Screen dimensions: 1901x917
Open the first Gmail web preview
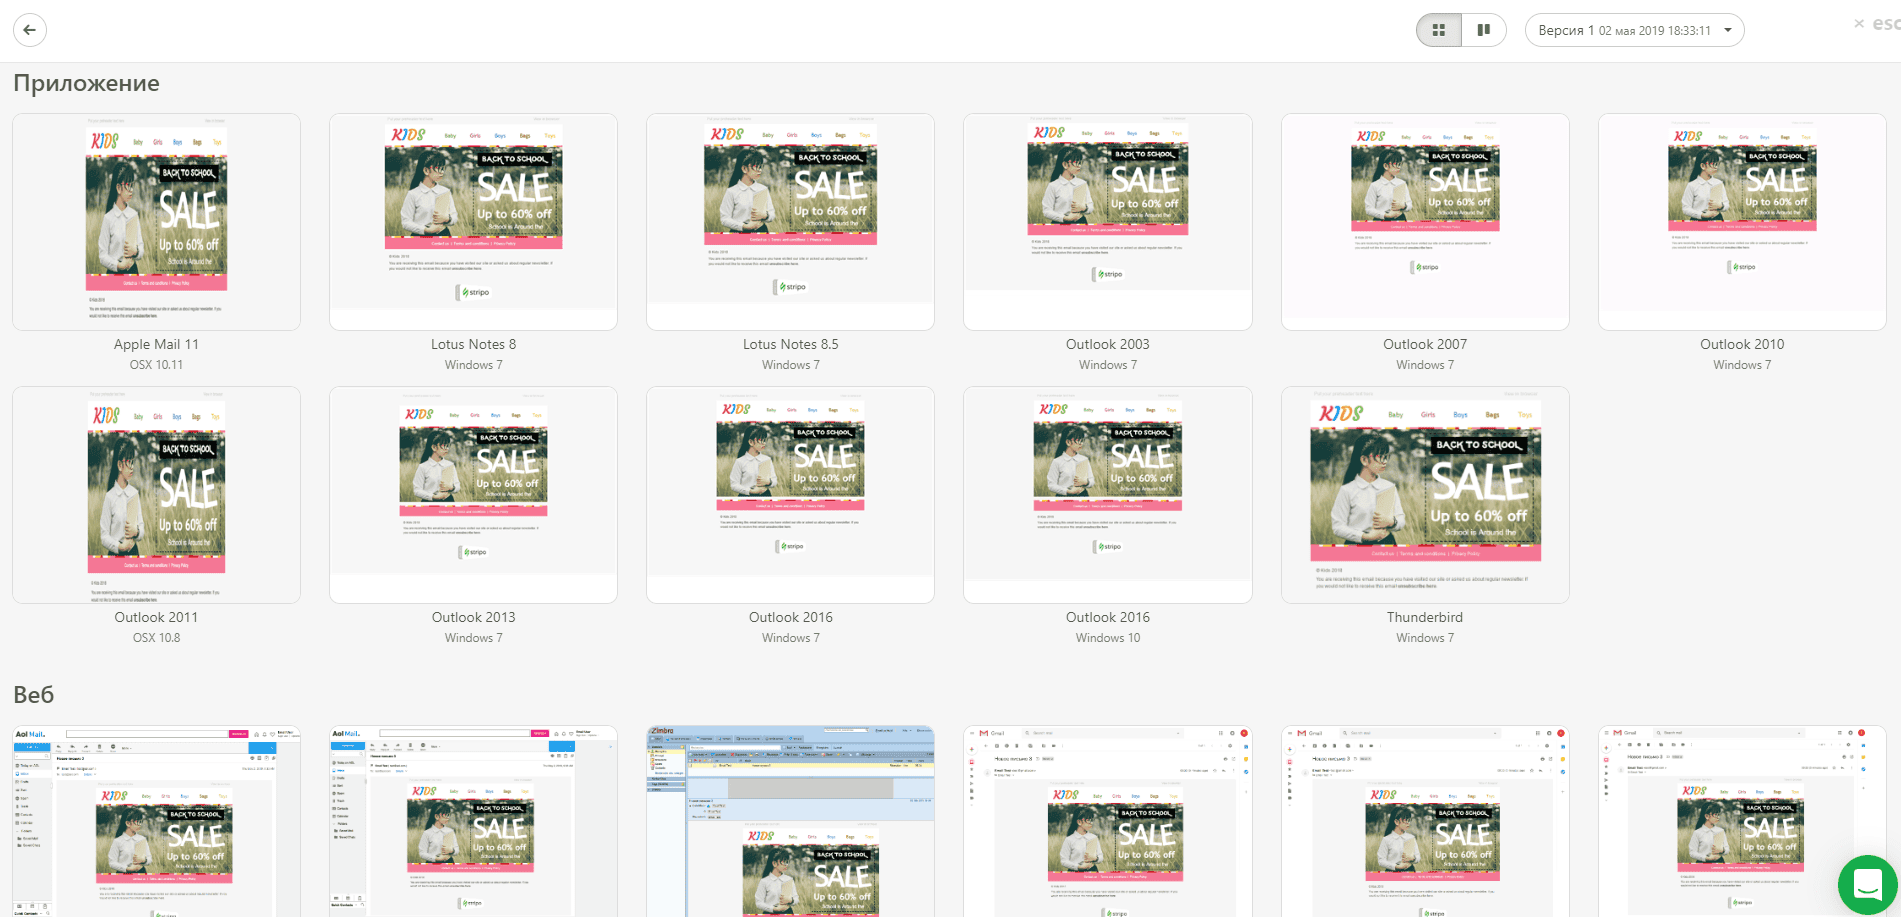pos(1107,820)
